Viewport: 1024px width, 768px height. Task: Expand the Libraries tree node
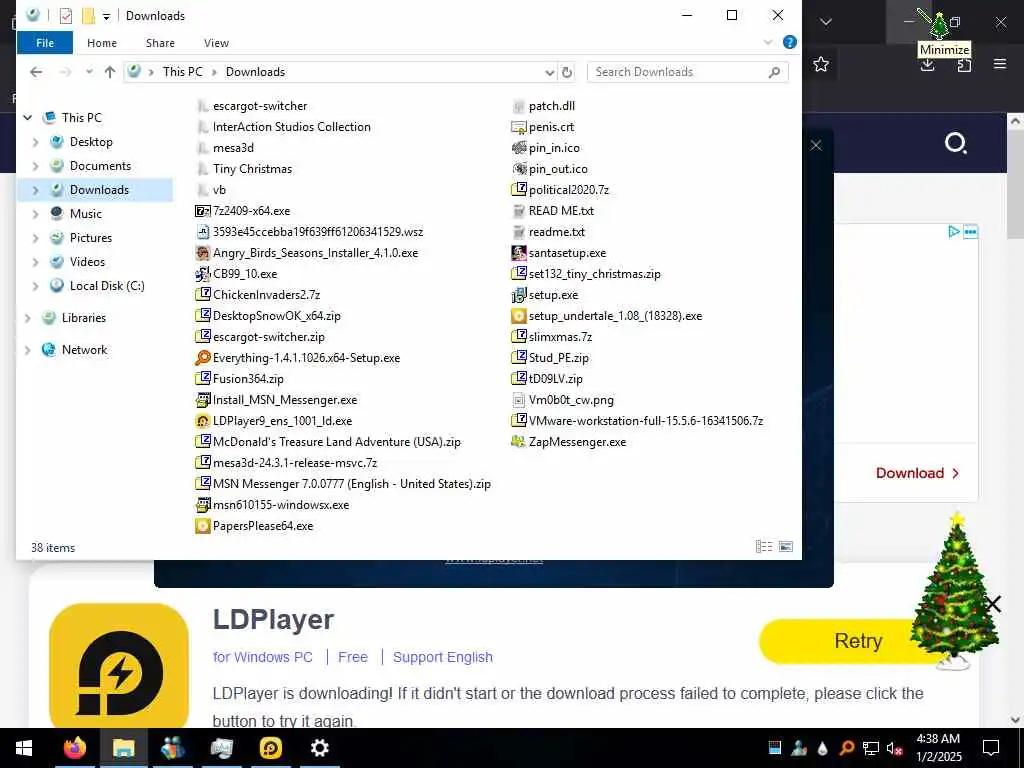coord(27,317)
